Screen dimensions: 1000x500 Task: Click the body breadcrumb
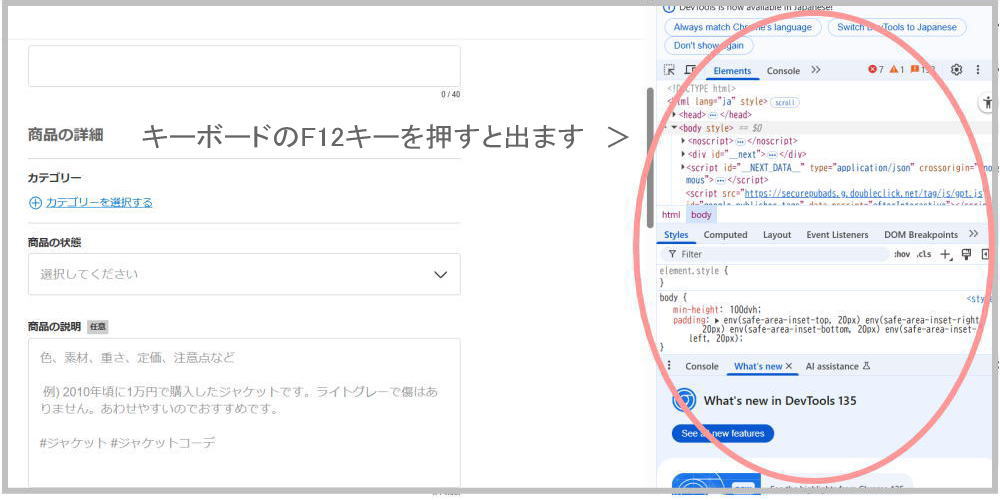(x=701, y=215)
